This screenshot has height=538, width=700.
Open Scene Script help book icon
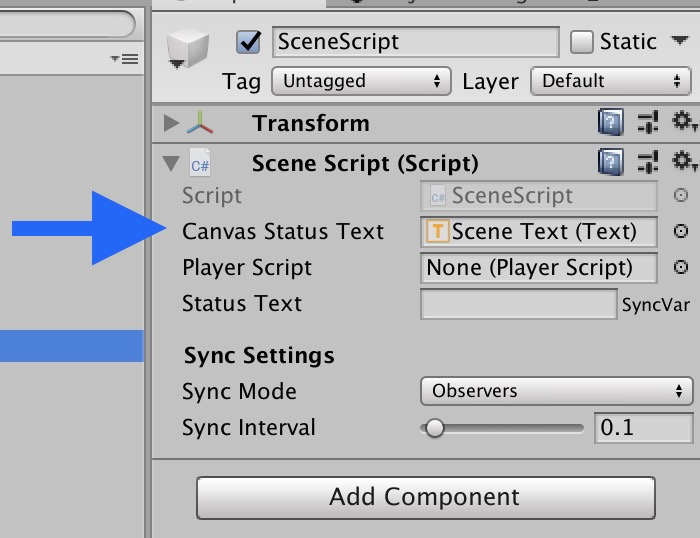pyautogui.click(x=611, y=162)
